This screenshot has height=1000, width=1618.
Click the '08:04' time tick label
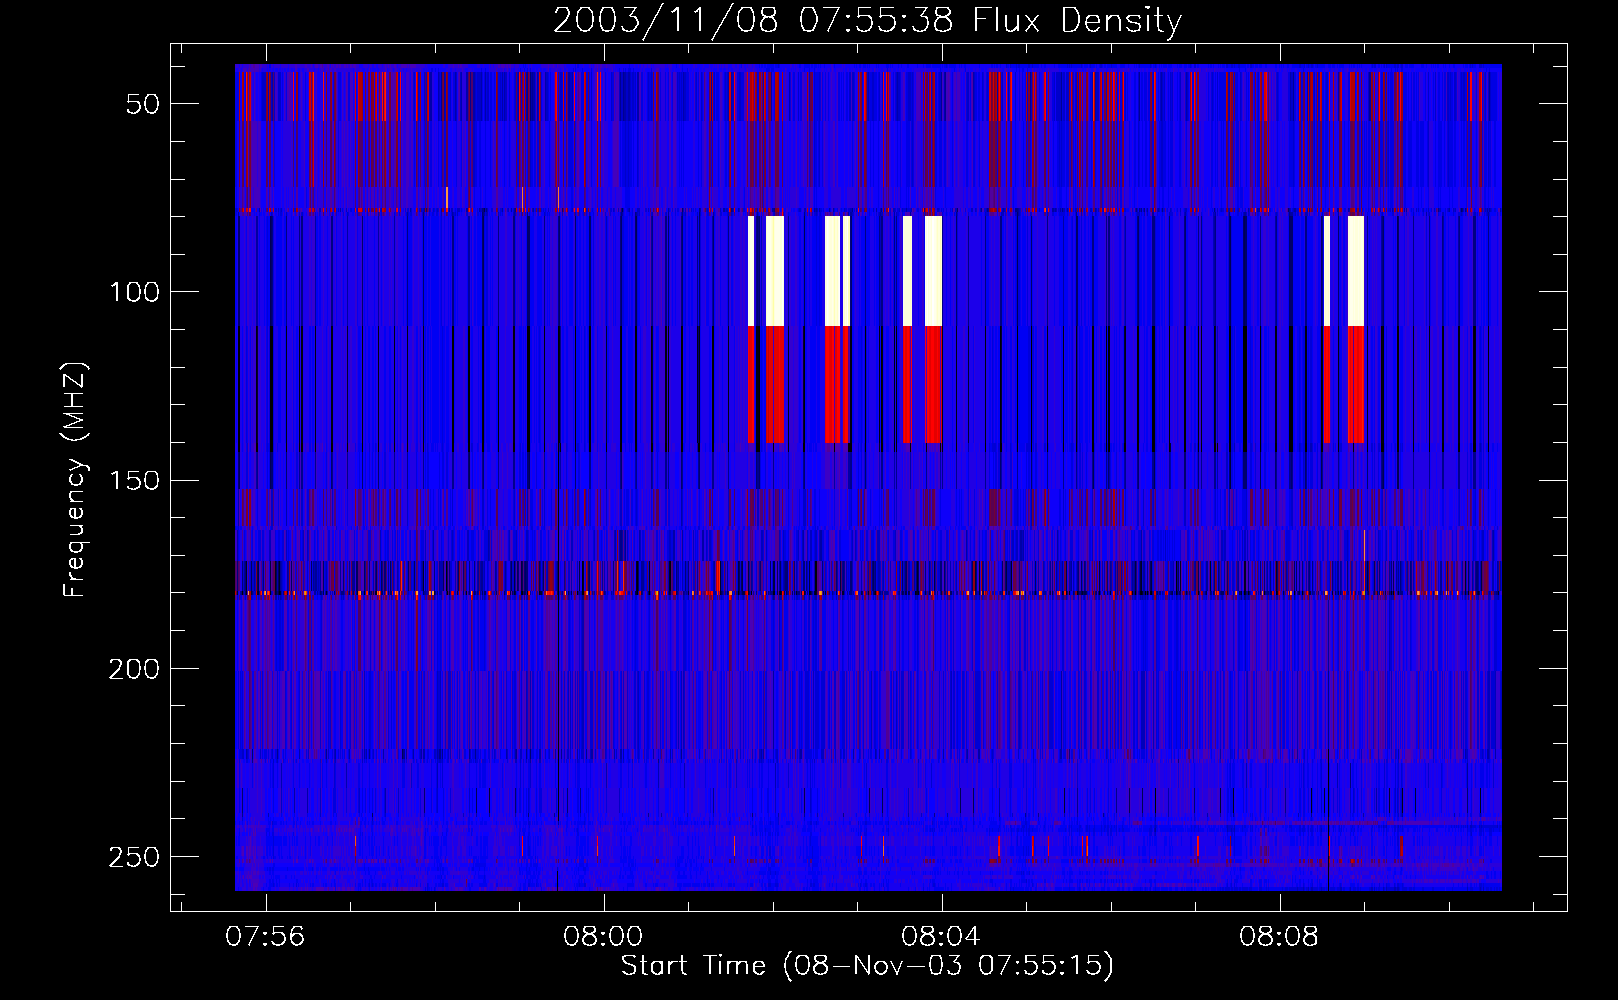(941, 937)
